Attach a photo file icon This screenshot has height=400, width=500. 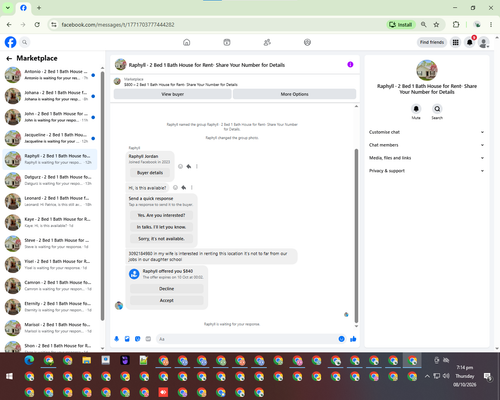[127, 339]
